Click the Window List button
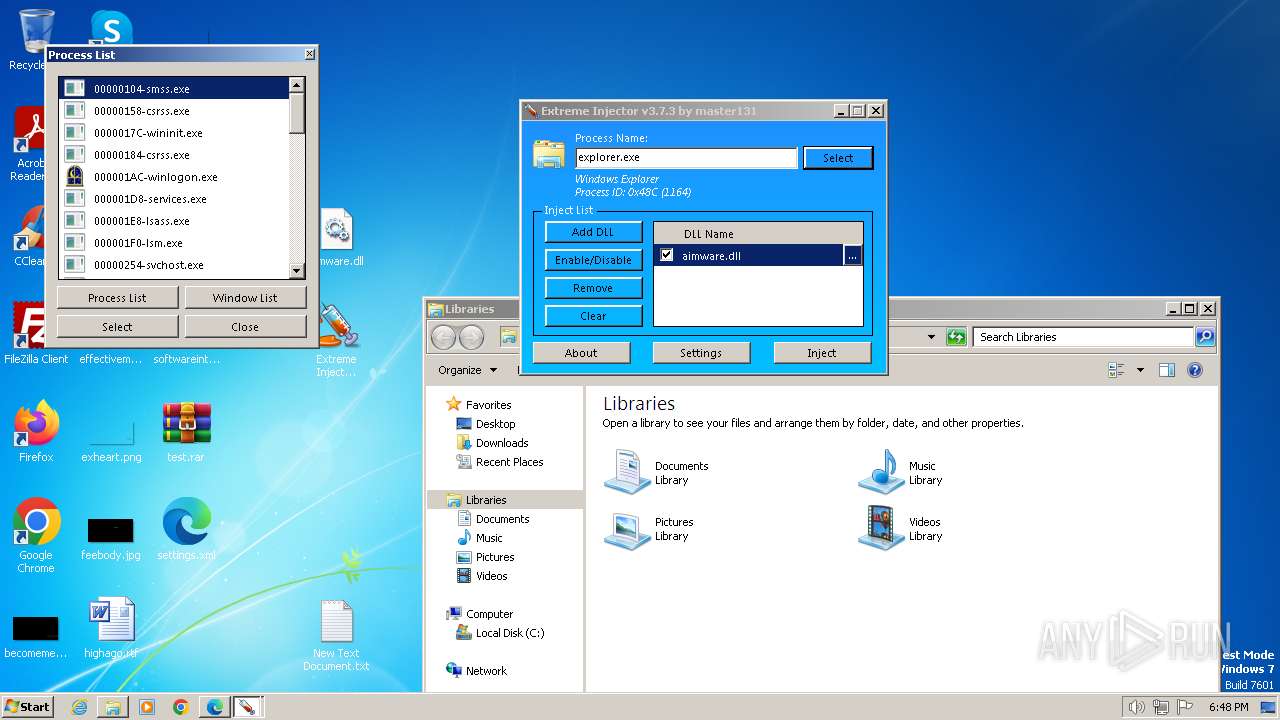The height and width of the screenshot is (720, 1280). [245, 298]
